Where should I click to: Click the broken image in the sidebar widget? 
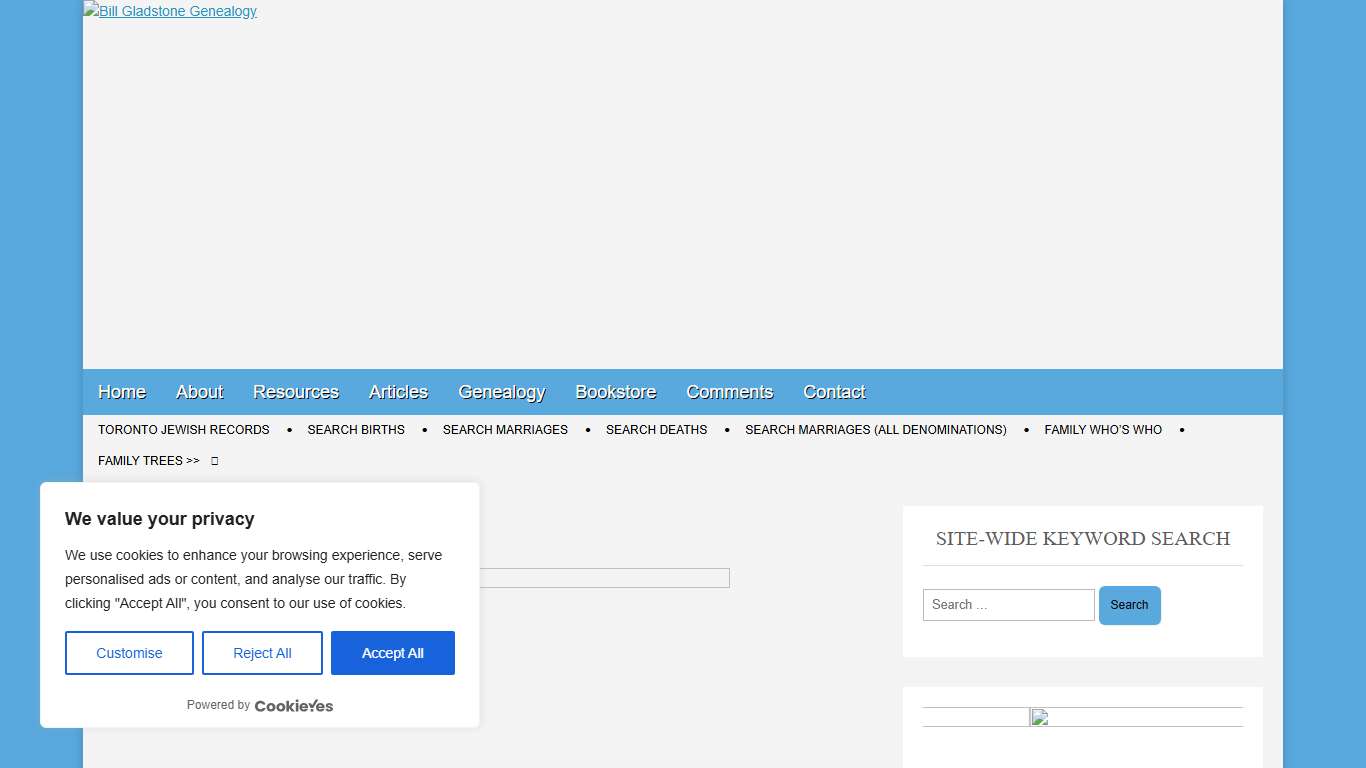[x=1039, y=717]
